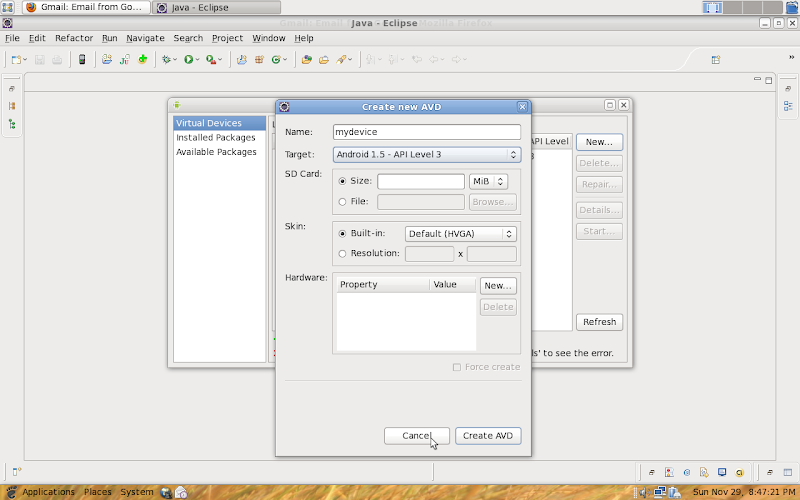800x500 pixels.
Task: Click the green Run toolbar icon
Action: 188,60
